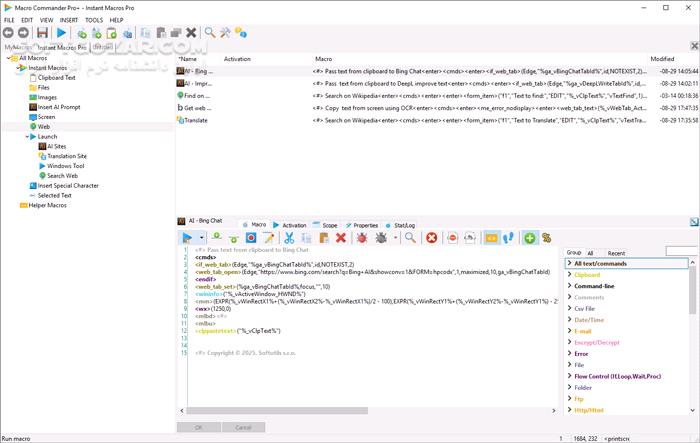The image size is (700, 443).
Task: Click the back arrow navigation icon
Action: [x=8, y=33]
